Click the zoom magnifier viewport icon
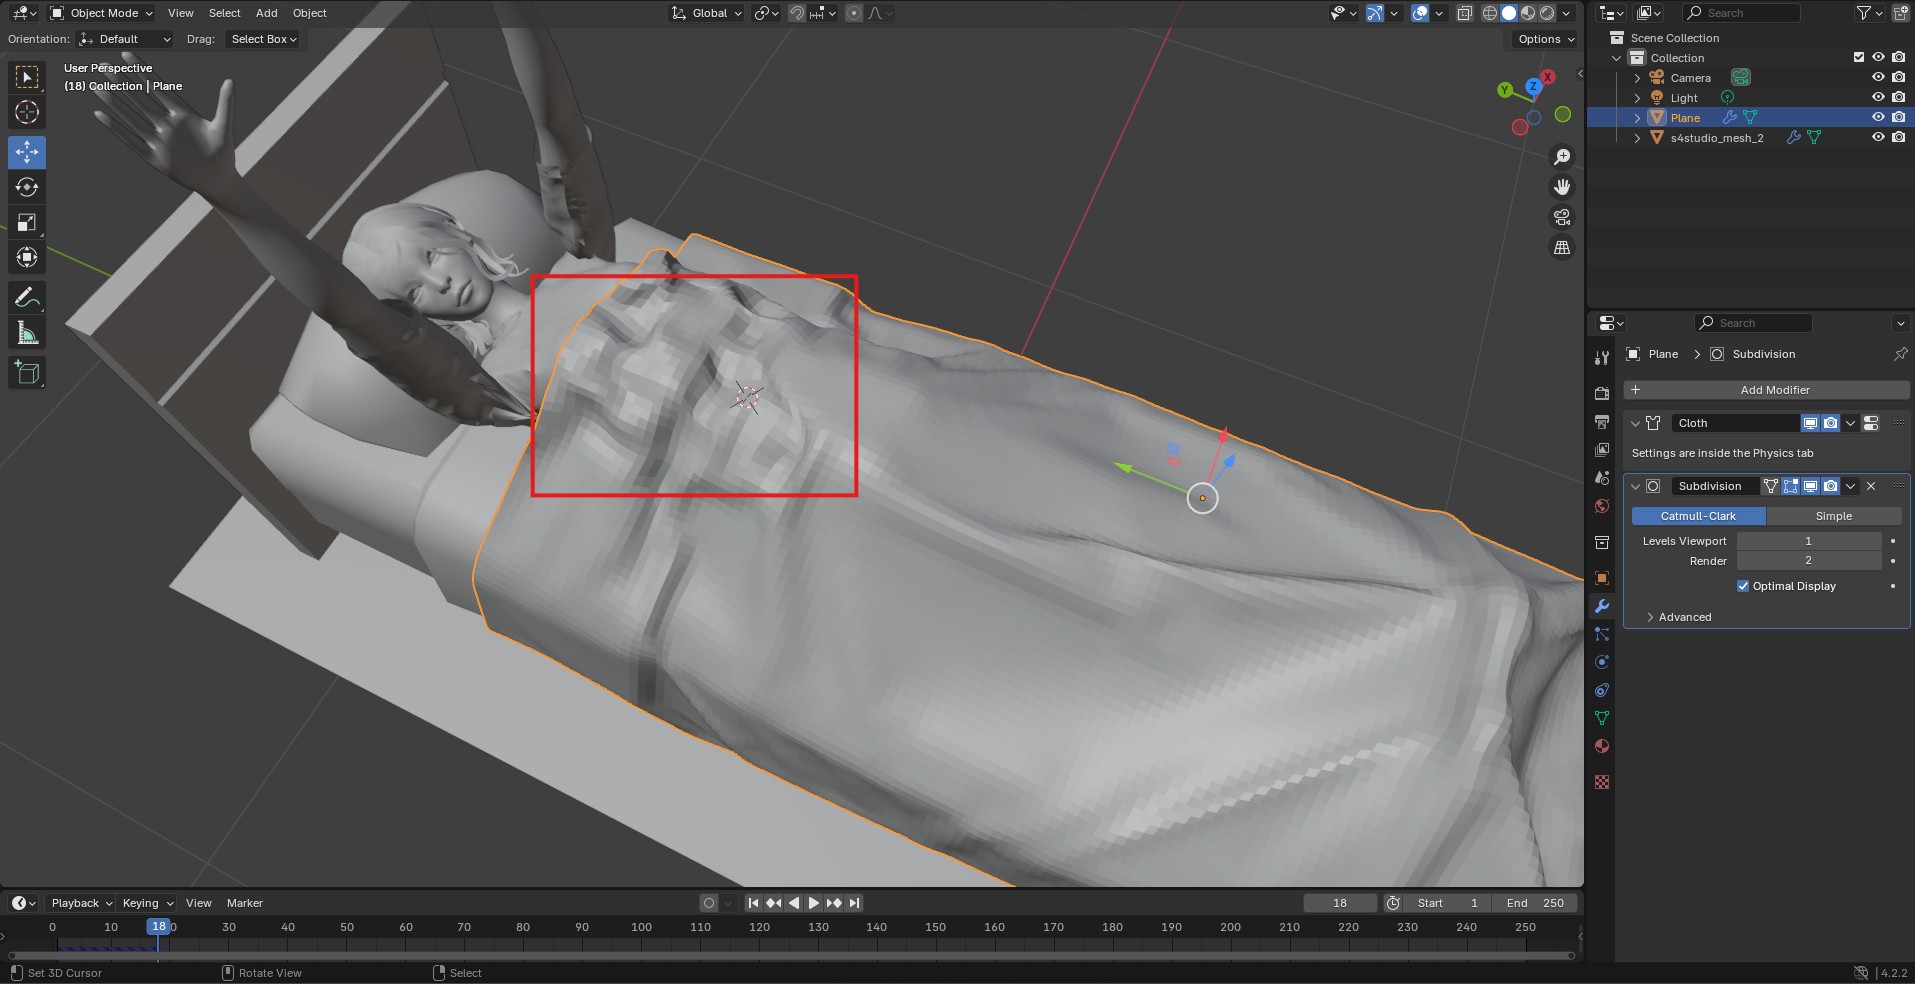Image resolution: width=1915 pixels, height=984 pixels. (1562, 157)
